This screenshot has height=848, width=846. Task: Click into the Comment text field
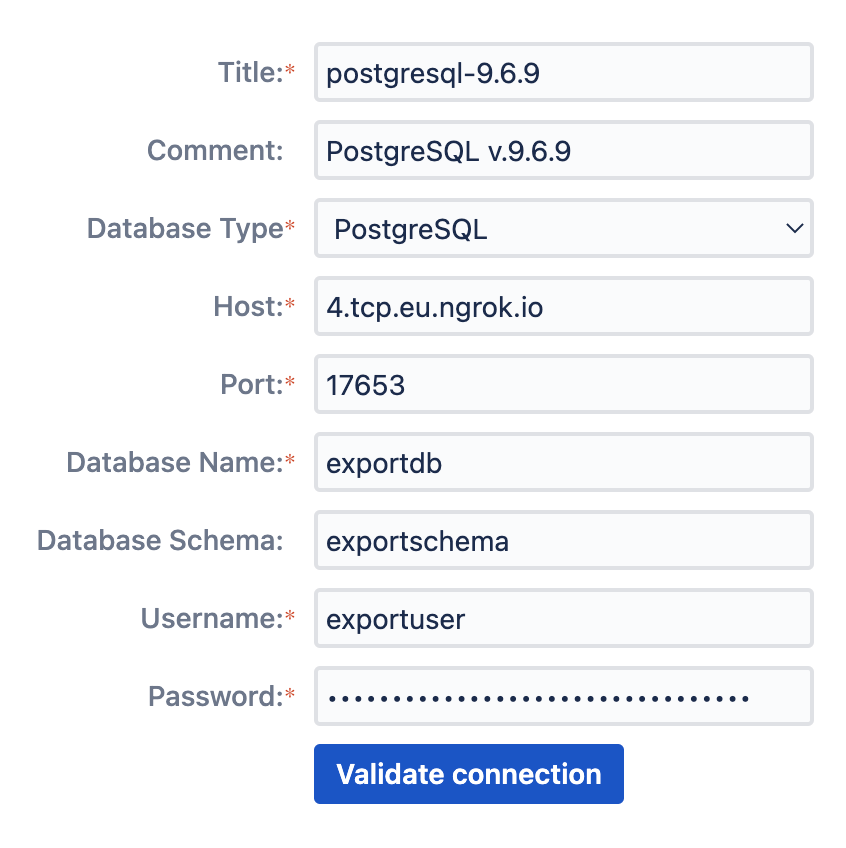click(563, 151)
